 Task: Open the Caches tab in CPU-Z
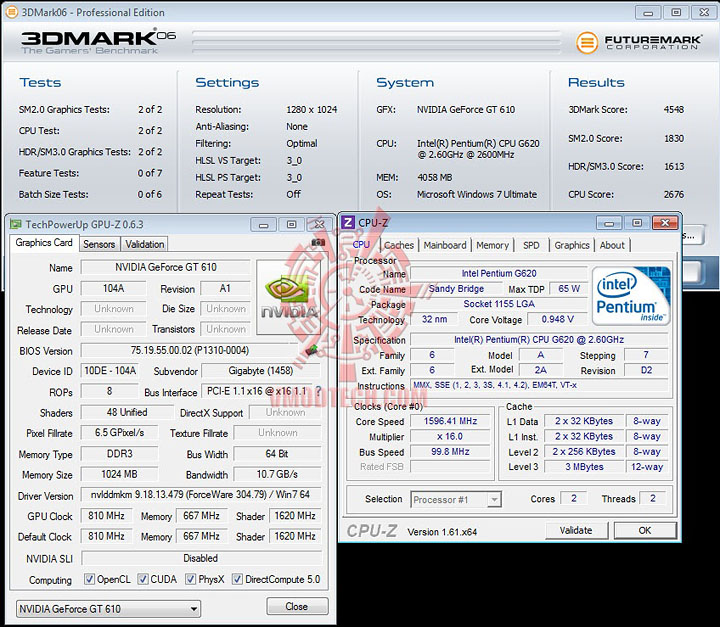point(399,245)
